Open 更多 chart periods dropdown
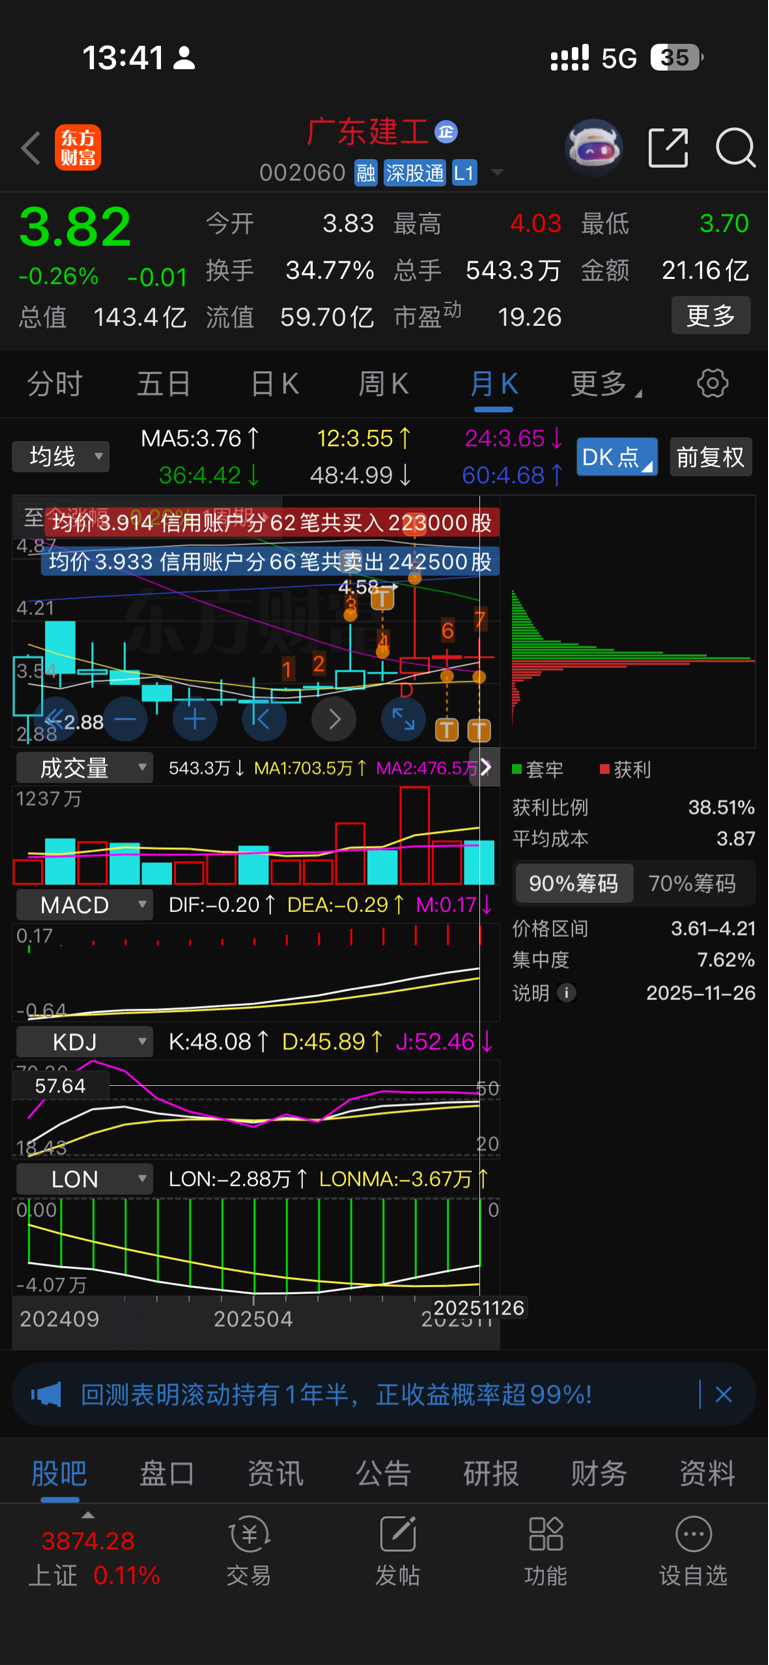 (x=606, y=384)
